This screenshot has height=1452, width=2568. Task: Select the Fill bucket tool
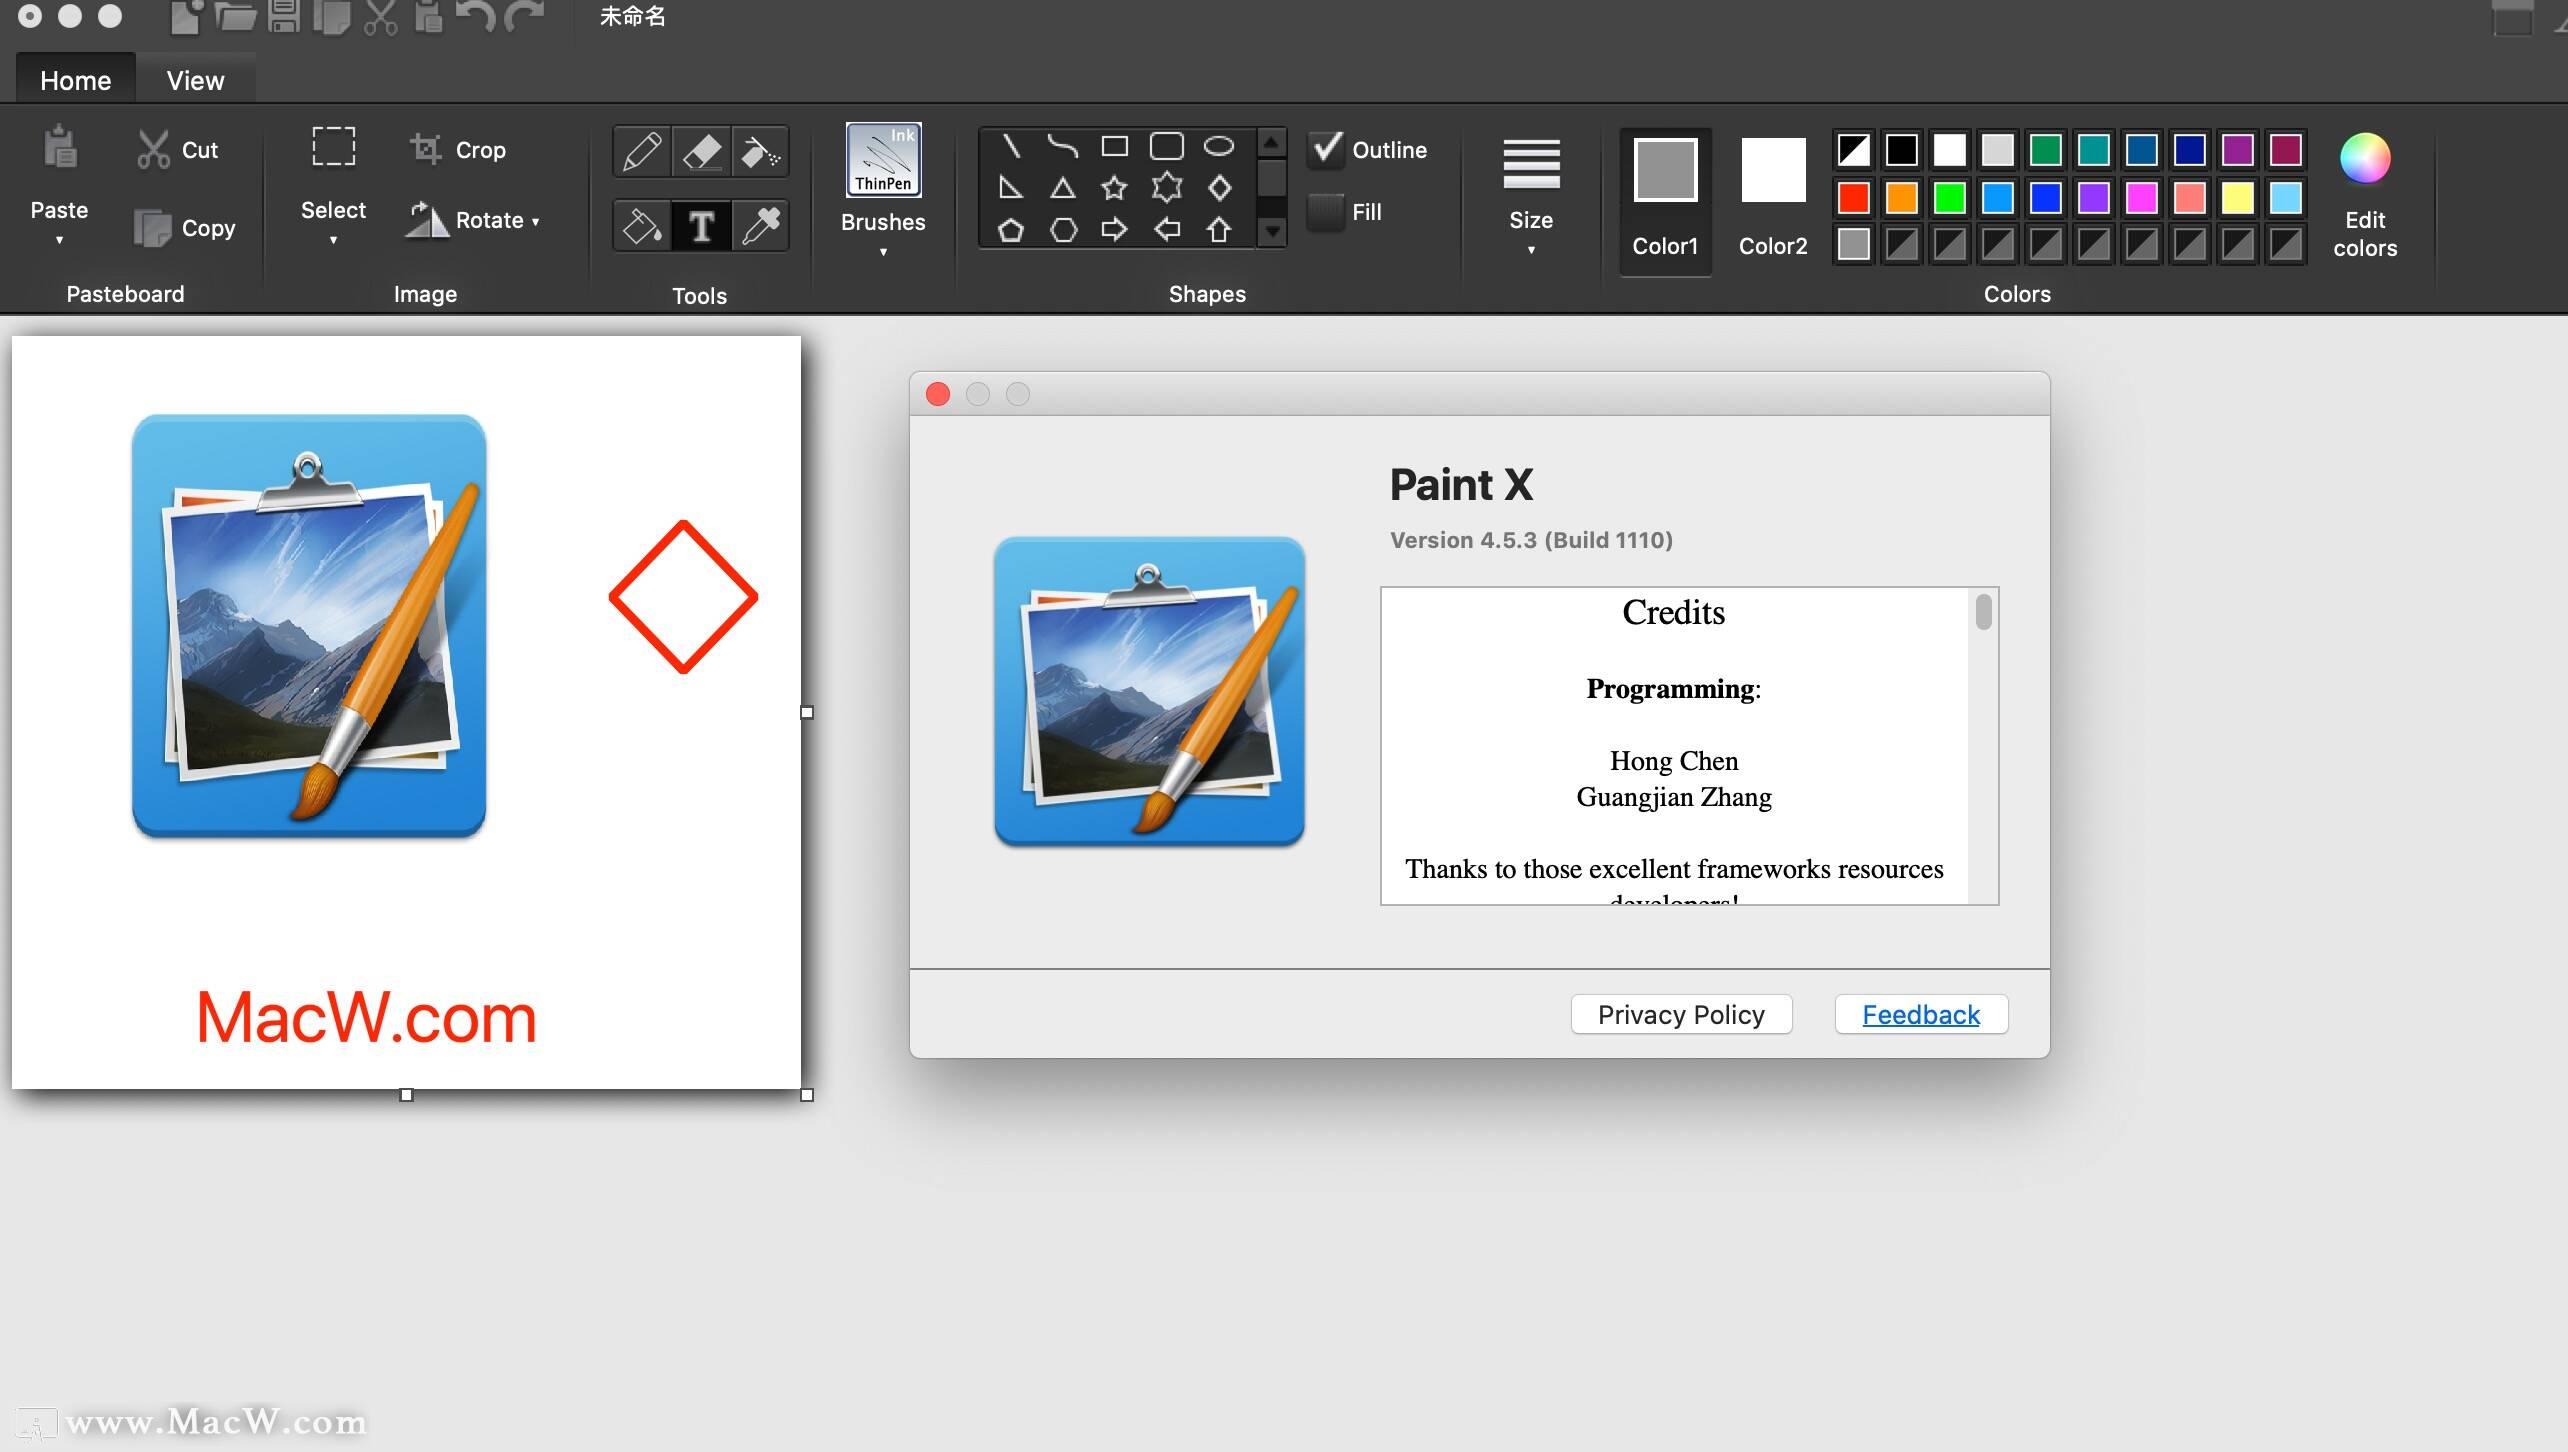click(641, 225)
